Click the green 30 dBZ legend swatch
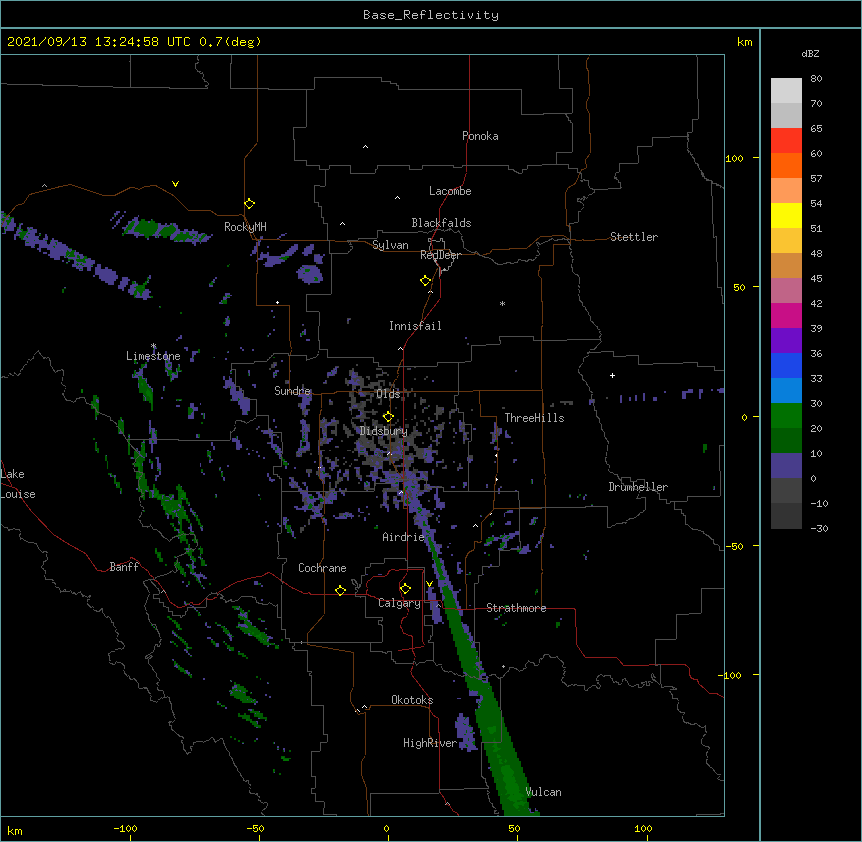 [x=786, y=416]
